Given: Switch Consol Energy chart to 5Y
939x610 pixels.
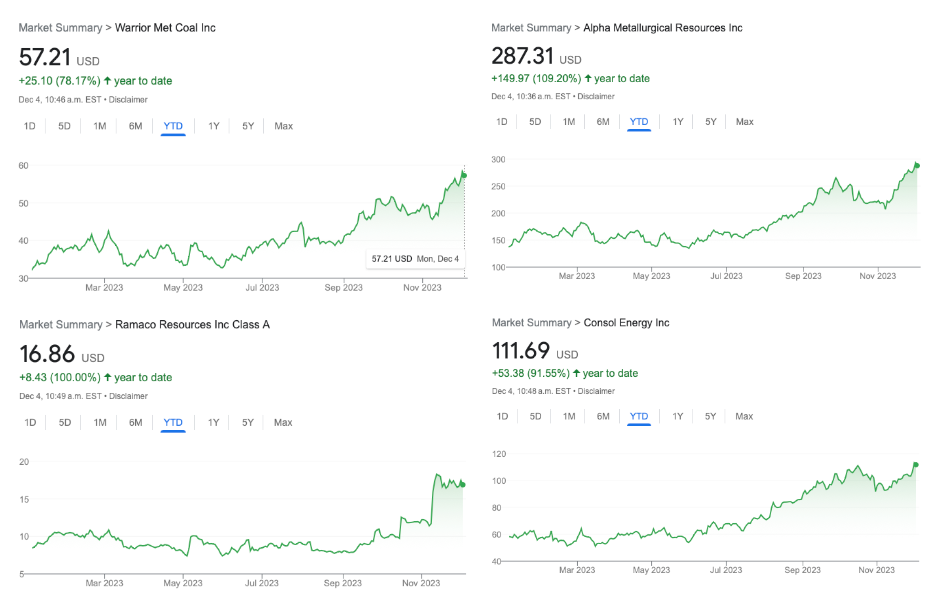Looking at the screenshot, I should pos(710,416).
